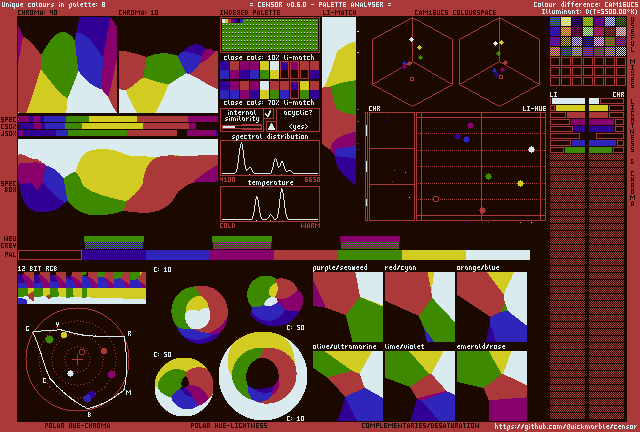Click the LI-MATCH vertical colour column
This screenshot has width=640, height=432.
click(339, 101)
